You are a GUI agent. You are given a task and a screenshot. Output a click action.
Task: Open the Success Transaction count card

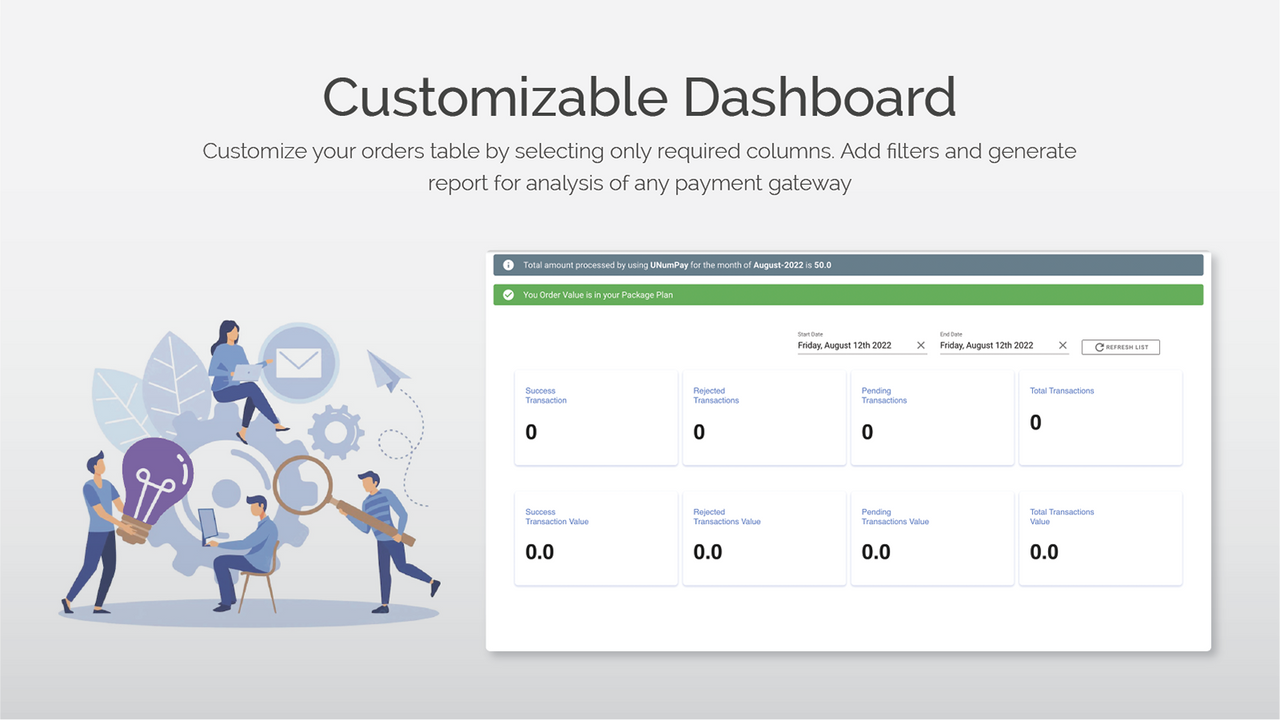pyautogui.click(x=595, y=417)
